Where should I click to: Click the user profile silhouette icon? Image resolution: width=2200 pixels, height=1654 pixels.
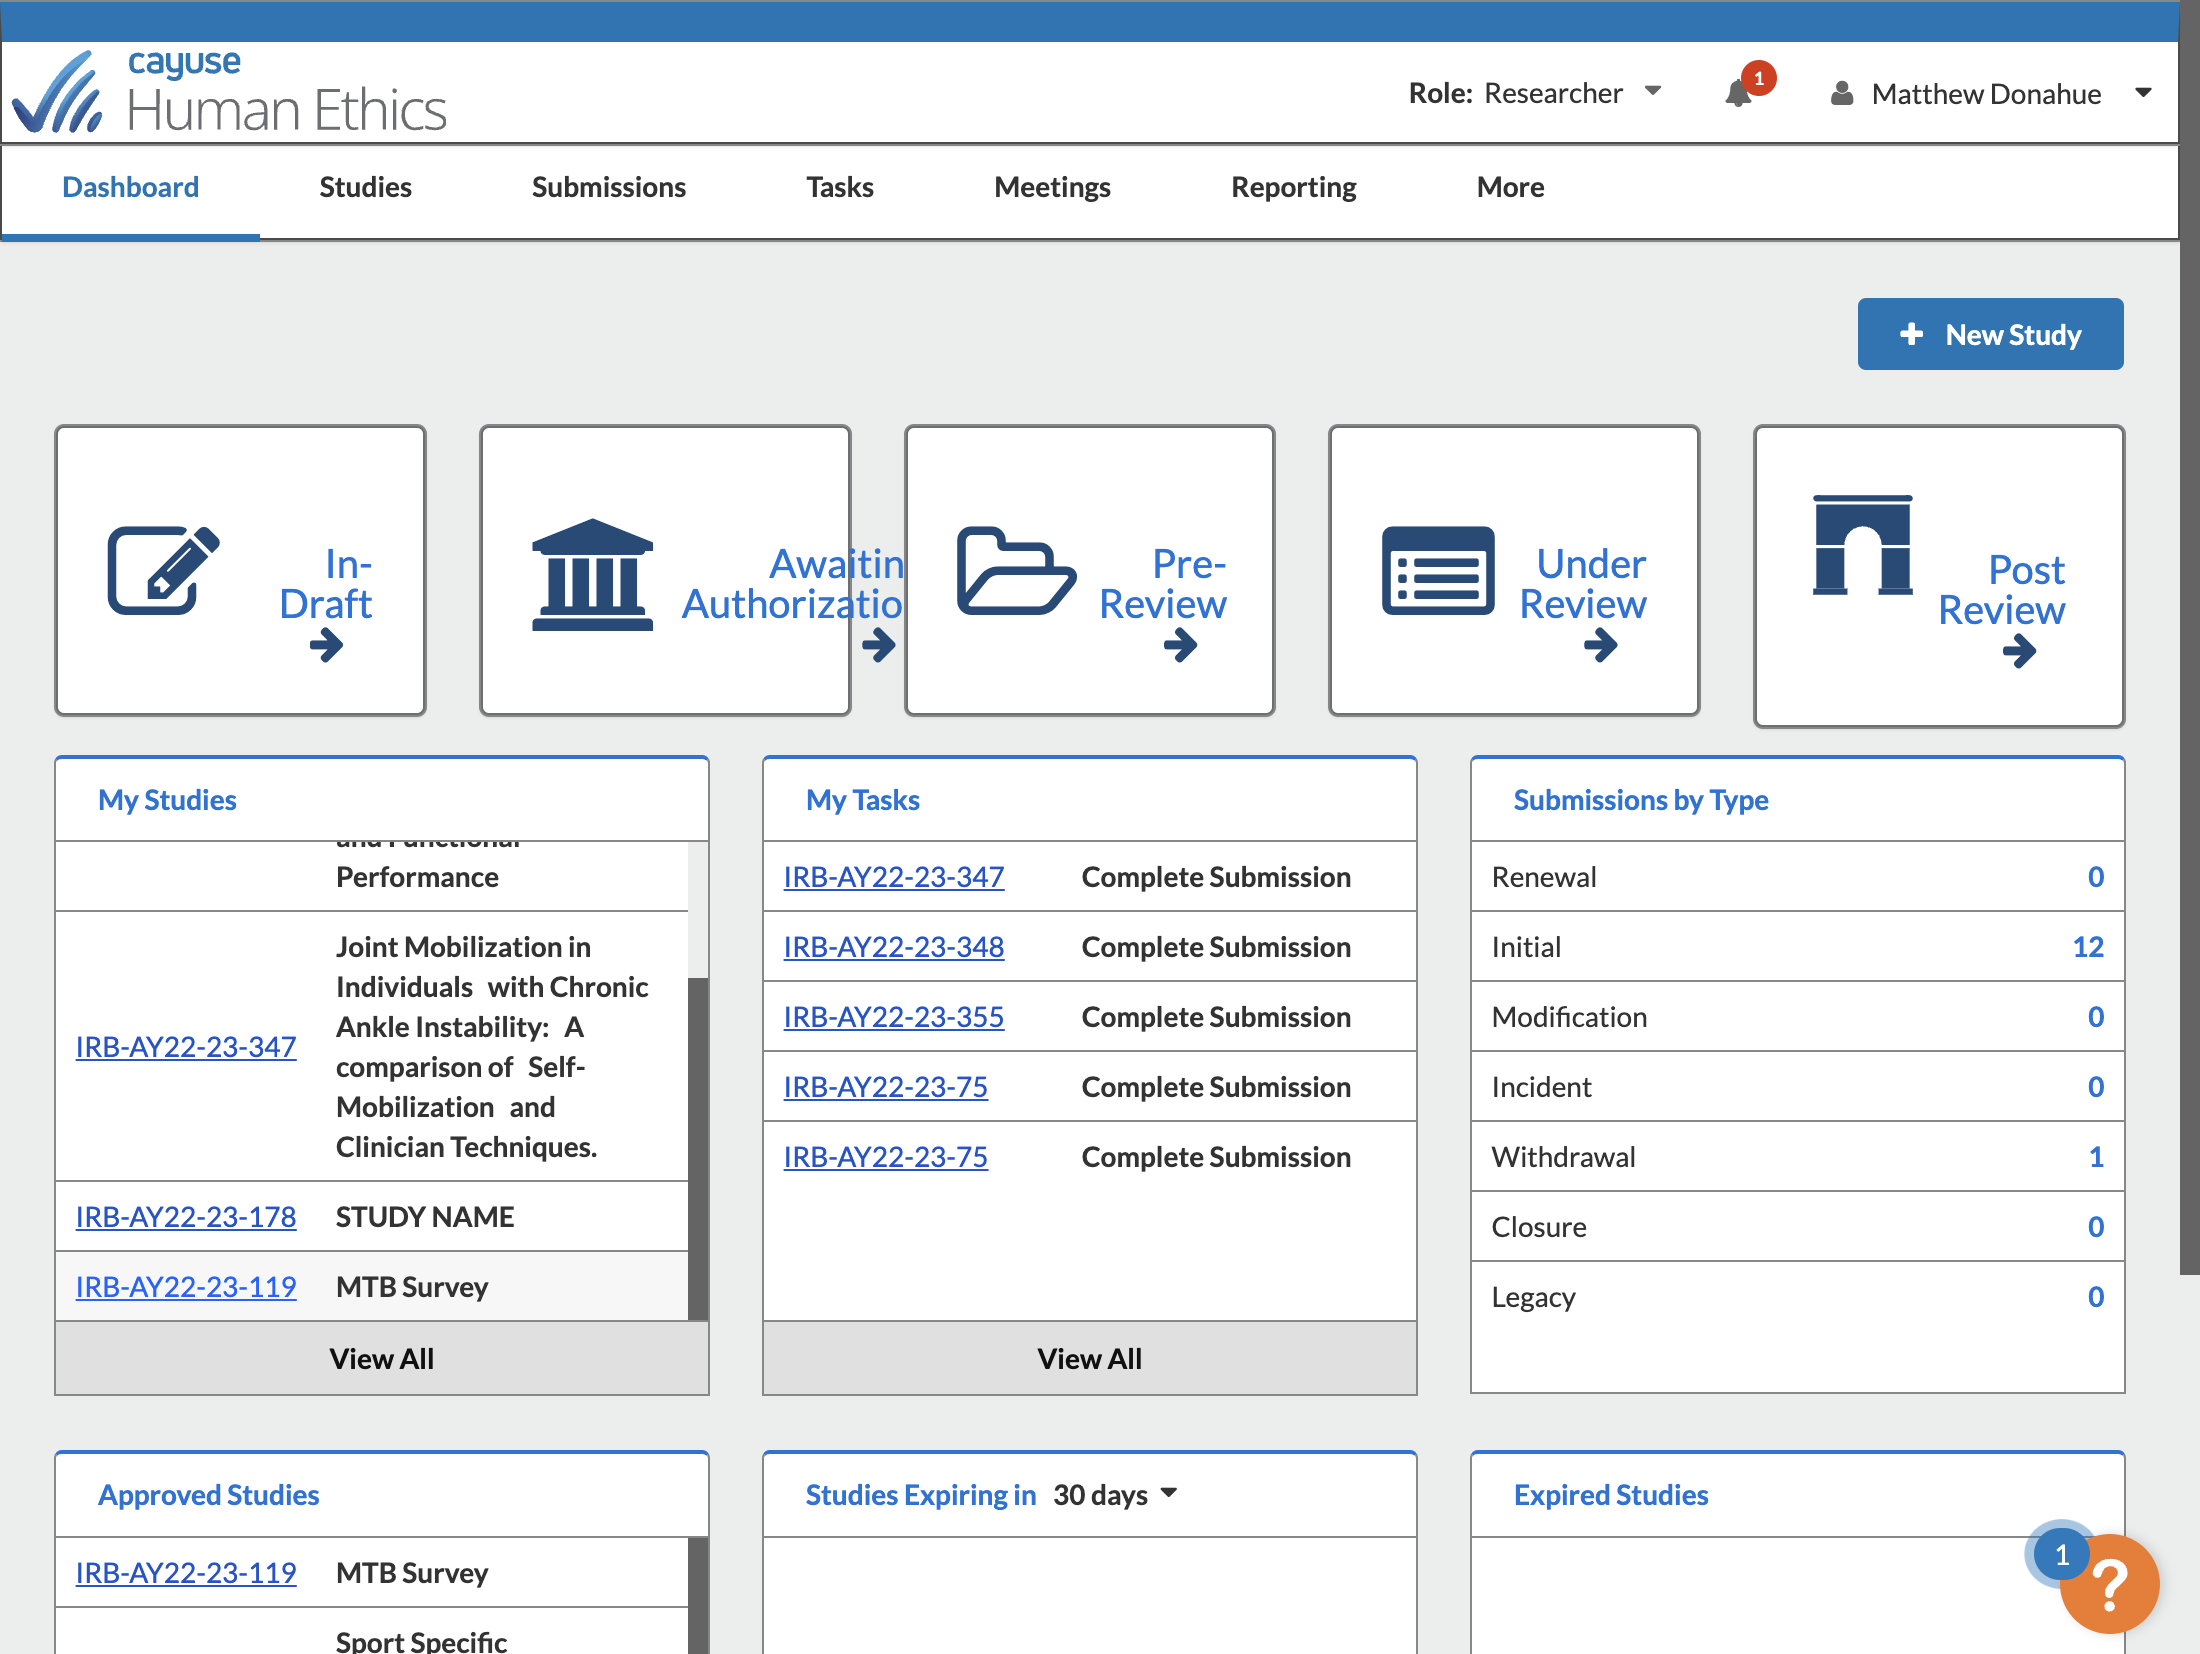click(x=1841, y=93)
